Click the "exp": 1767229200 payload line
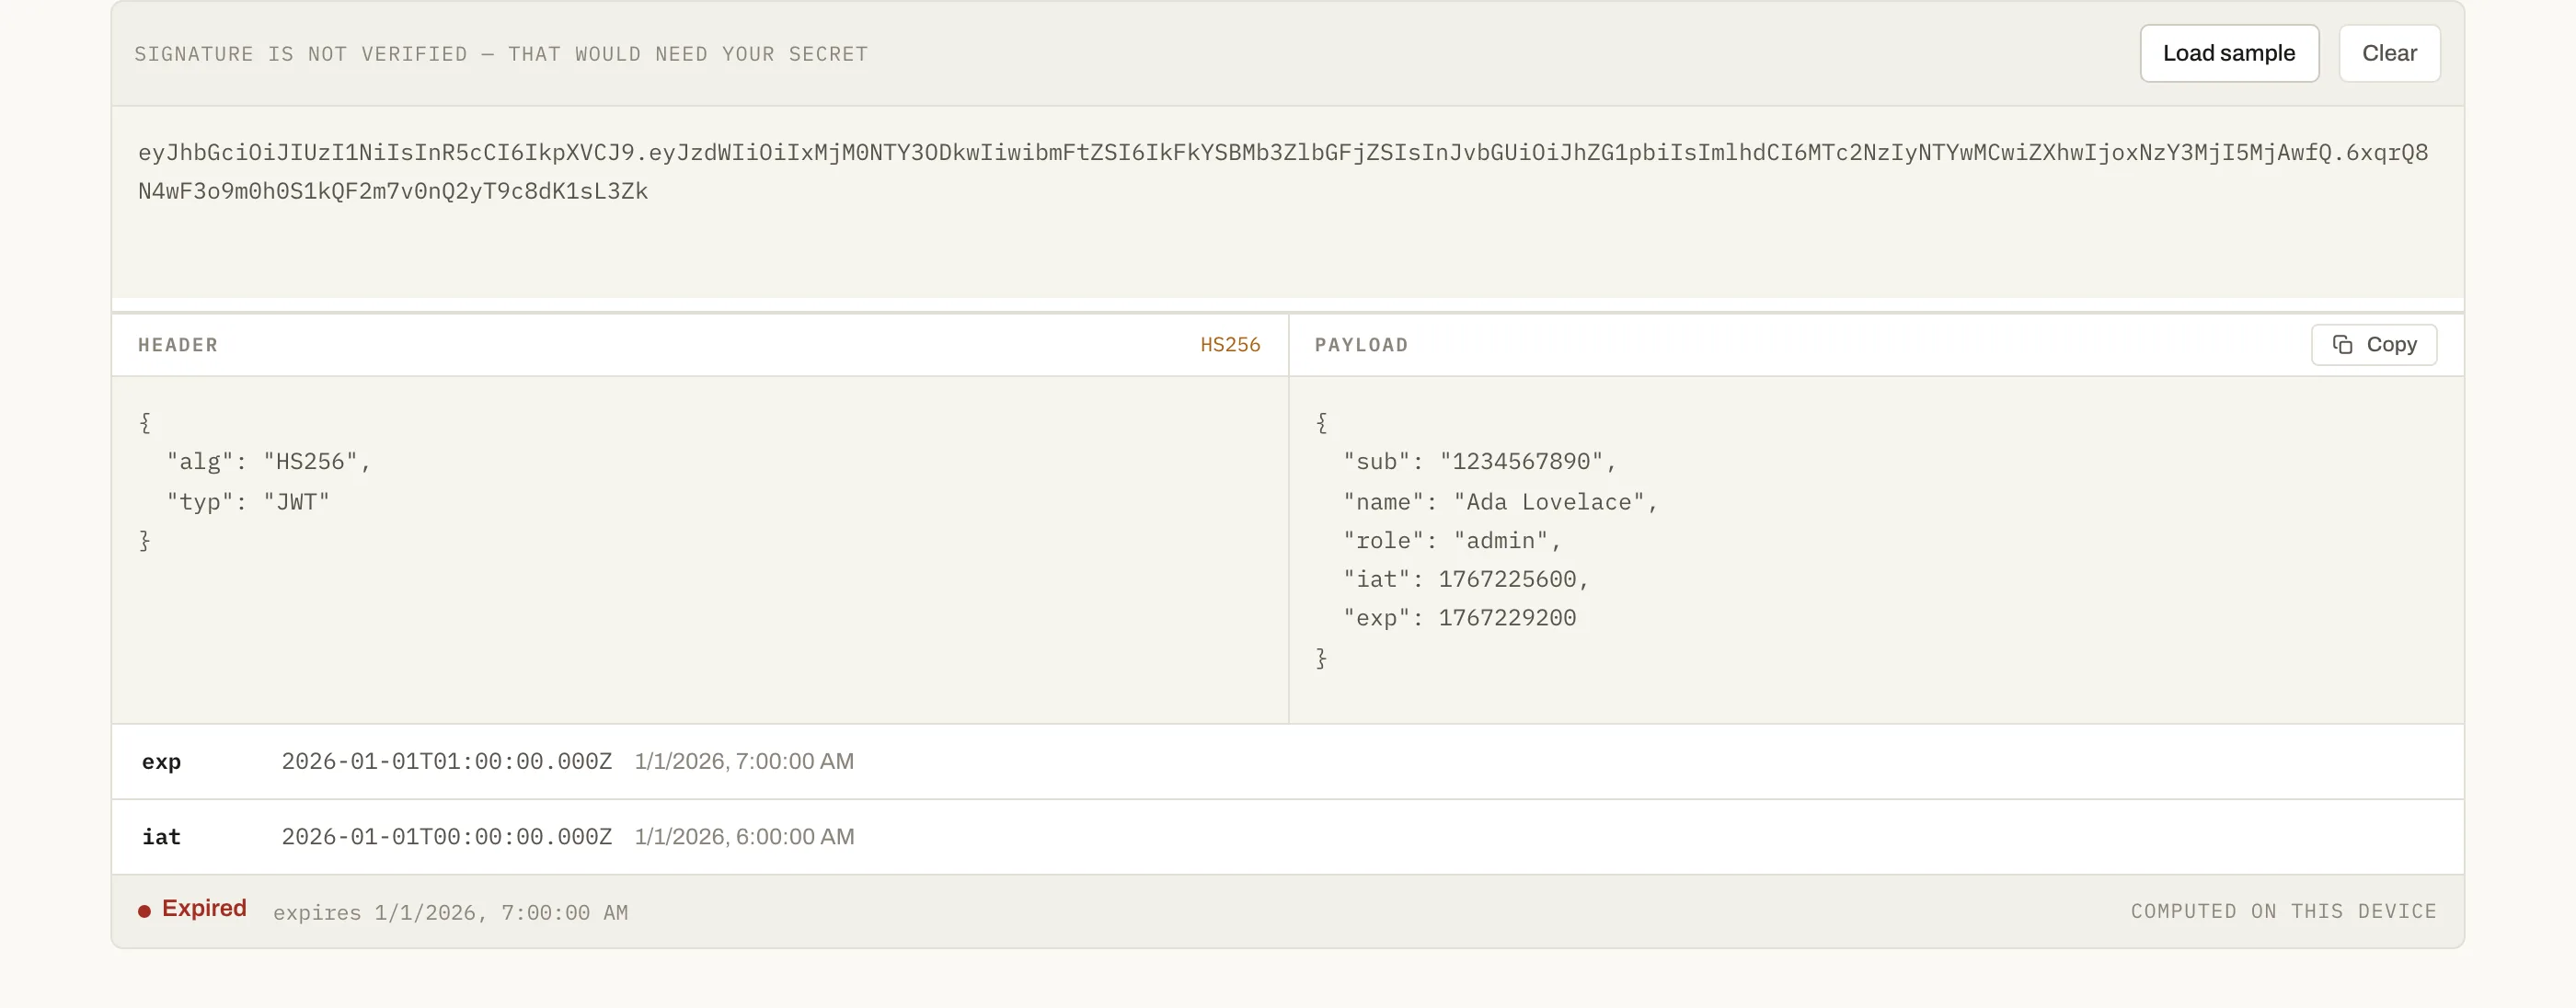This screenshot has width=2576, height=1008. (1459, 618)
